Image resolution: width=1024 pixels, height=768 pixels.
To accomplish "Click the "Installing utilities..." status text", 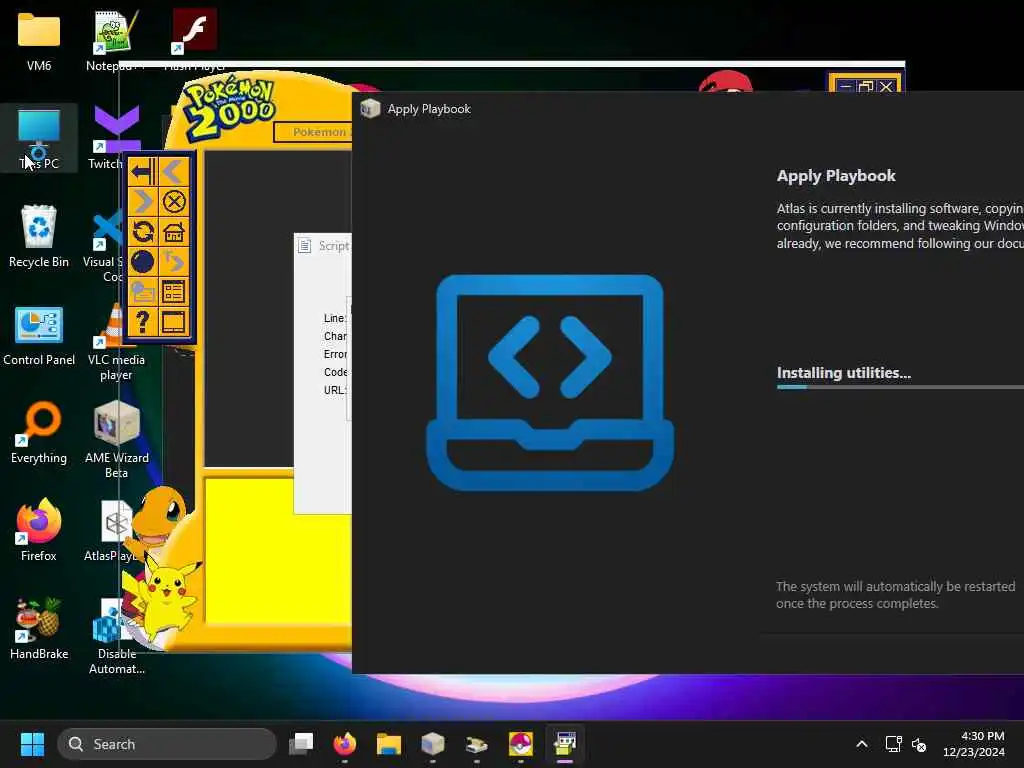I will click(843, 373).
